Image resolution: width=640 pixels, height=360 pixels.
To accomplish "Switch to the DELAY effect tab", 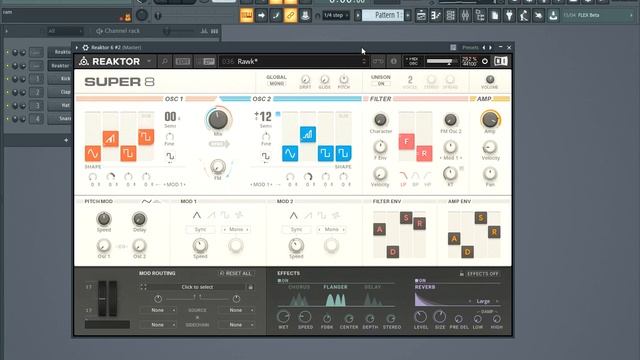I will pos(373,287).
